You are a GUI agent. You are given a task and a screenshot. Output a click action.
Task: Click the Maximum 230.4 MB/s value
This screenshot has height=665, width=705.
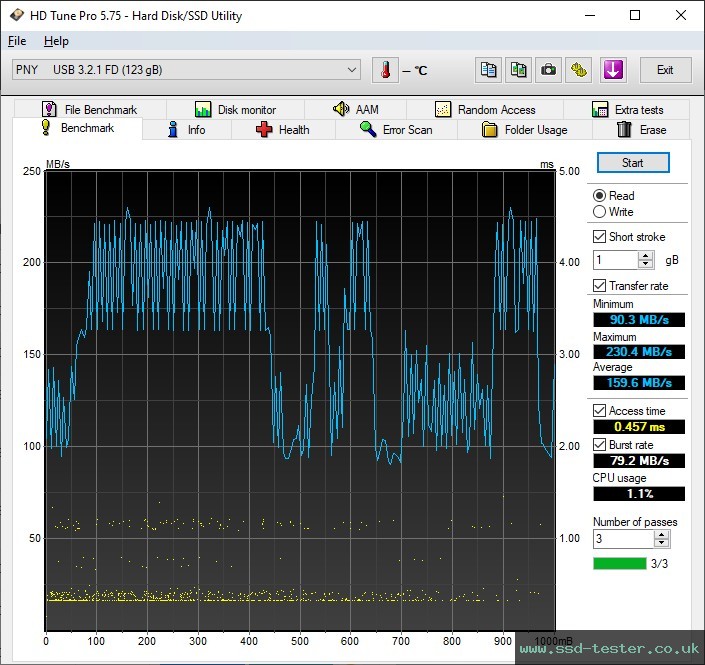pyautogui.click(x=639, y=352)
